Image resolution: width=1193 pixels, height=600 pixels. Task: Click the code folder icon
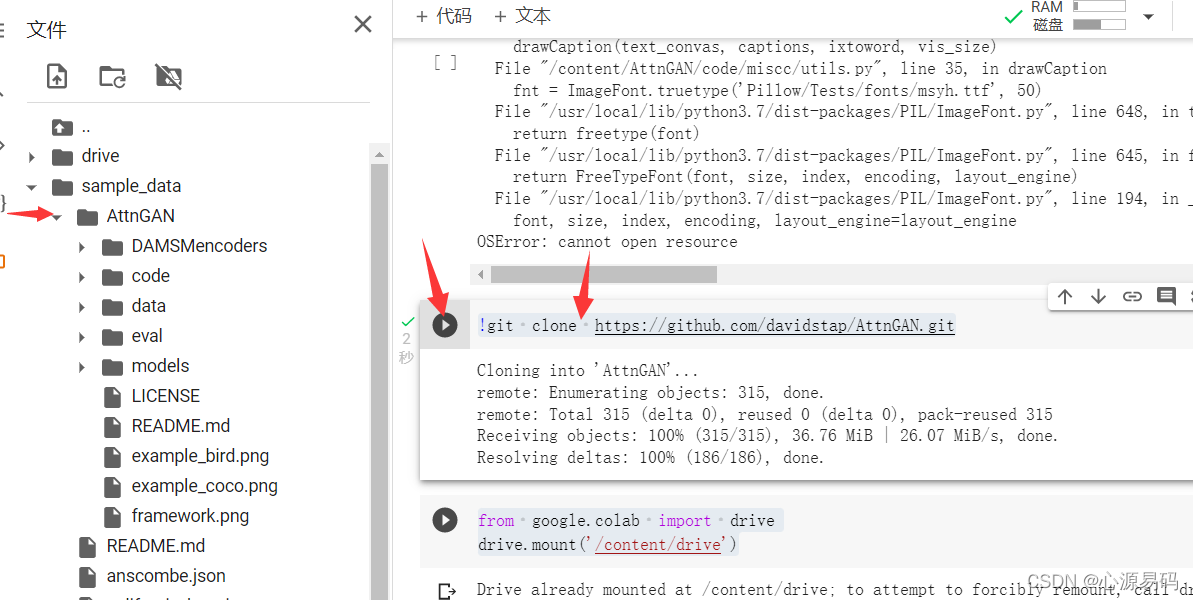click(x=112, y=277)
